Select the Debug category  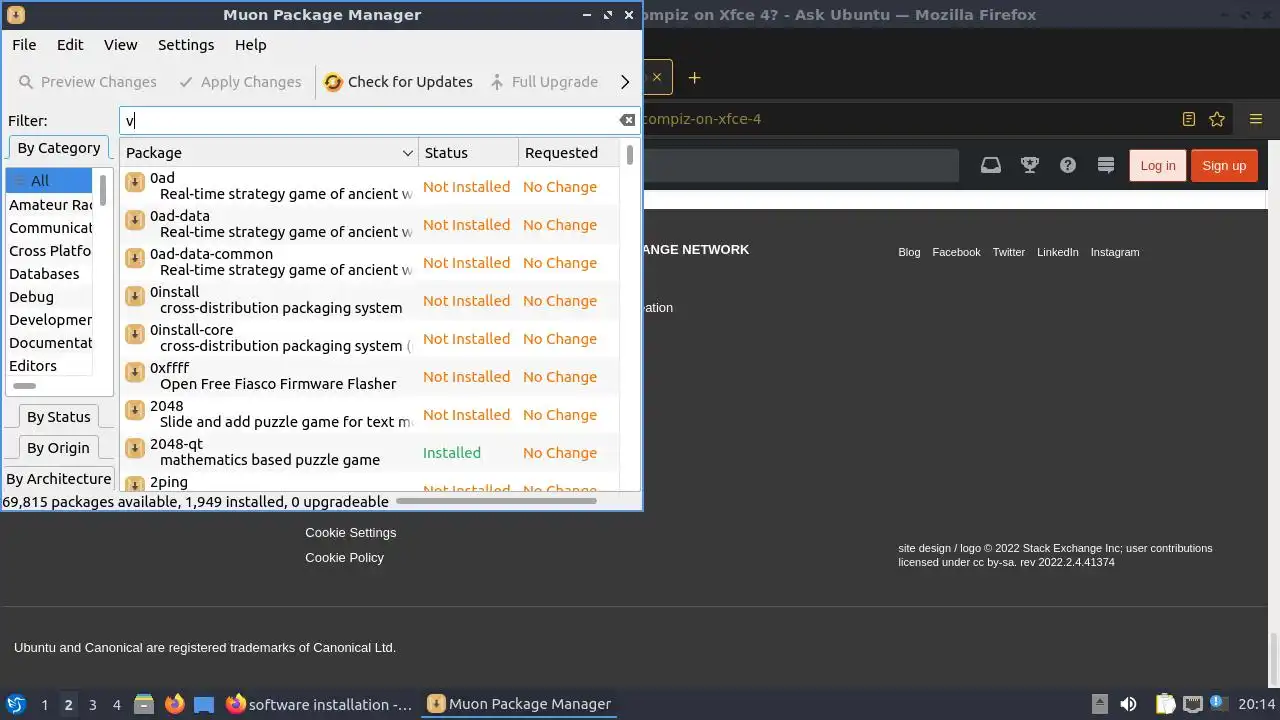[49, 297]
